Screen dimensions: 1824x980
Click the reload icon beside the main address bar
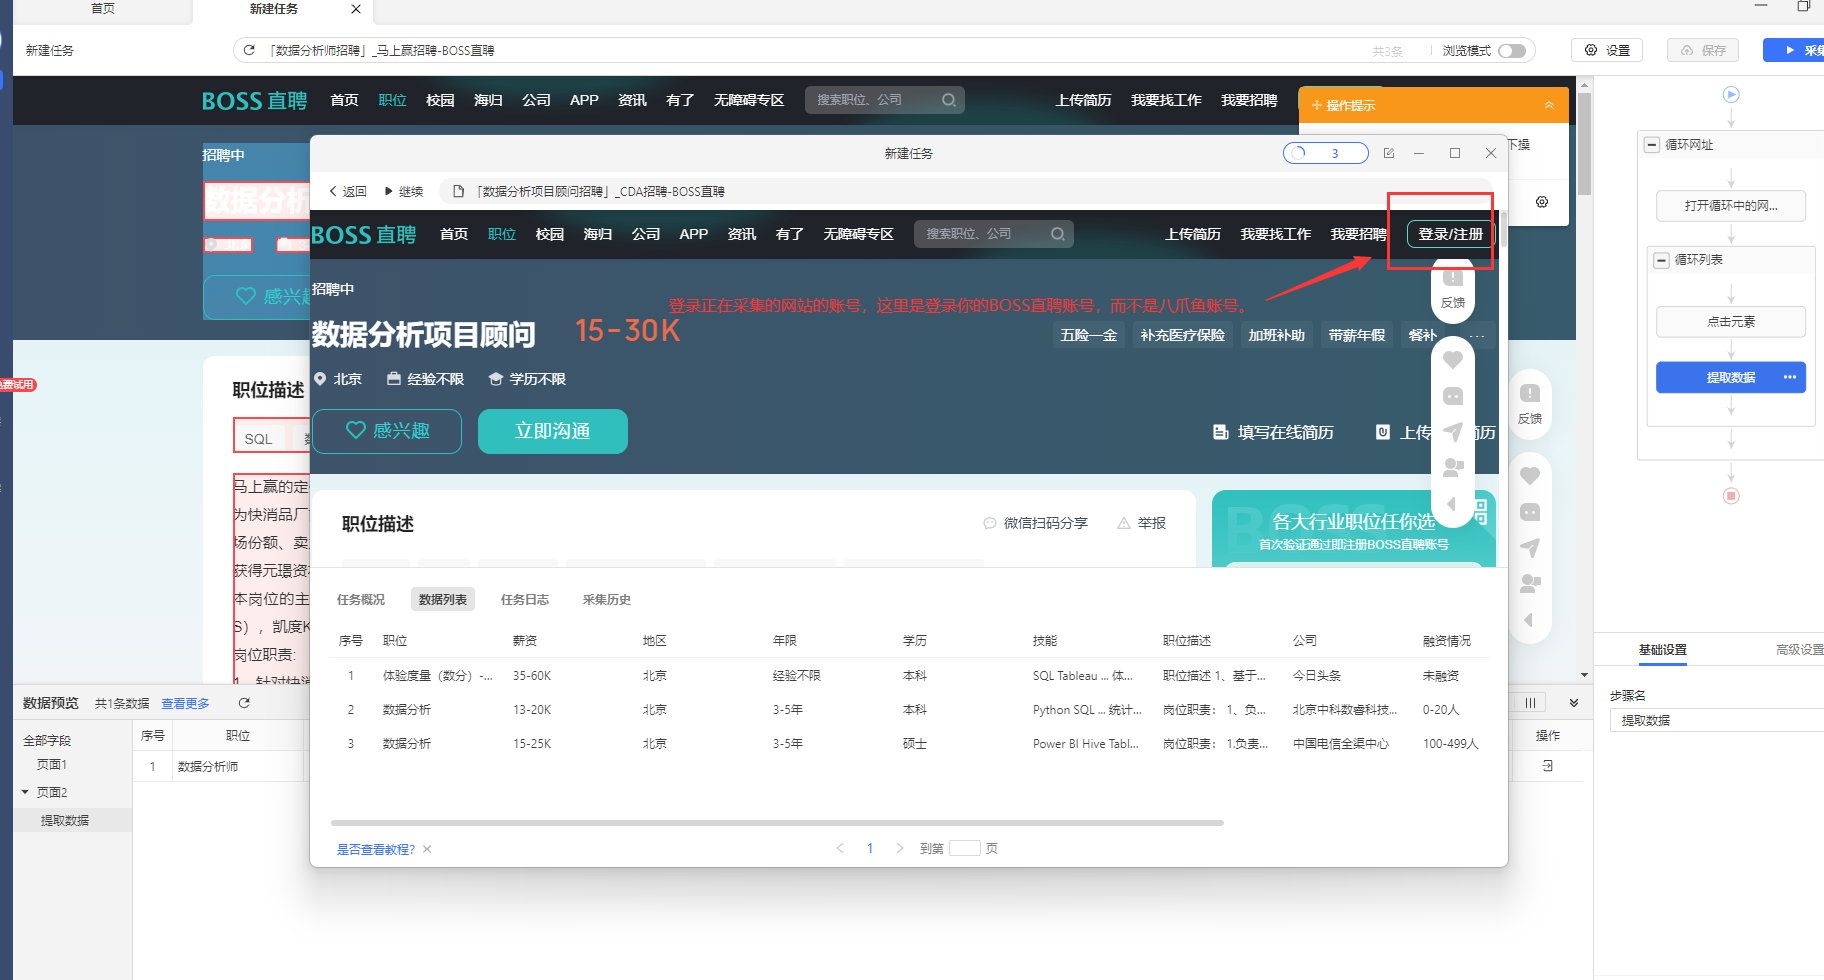coord(249,50)
